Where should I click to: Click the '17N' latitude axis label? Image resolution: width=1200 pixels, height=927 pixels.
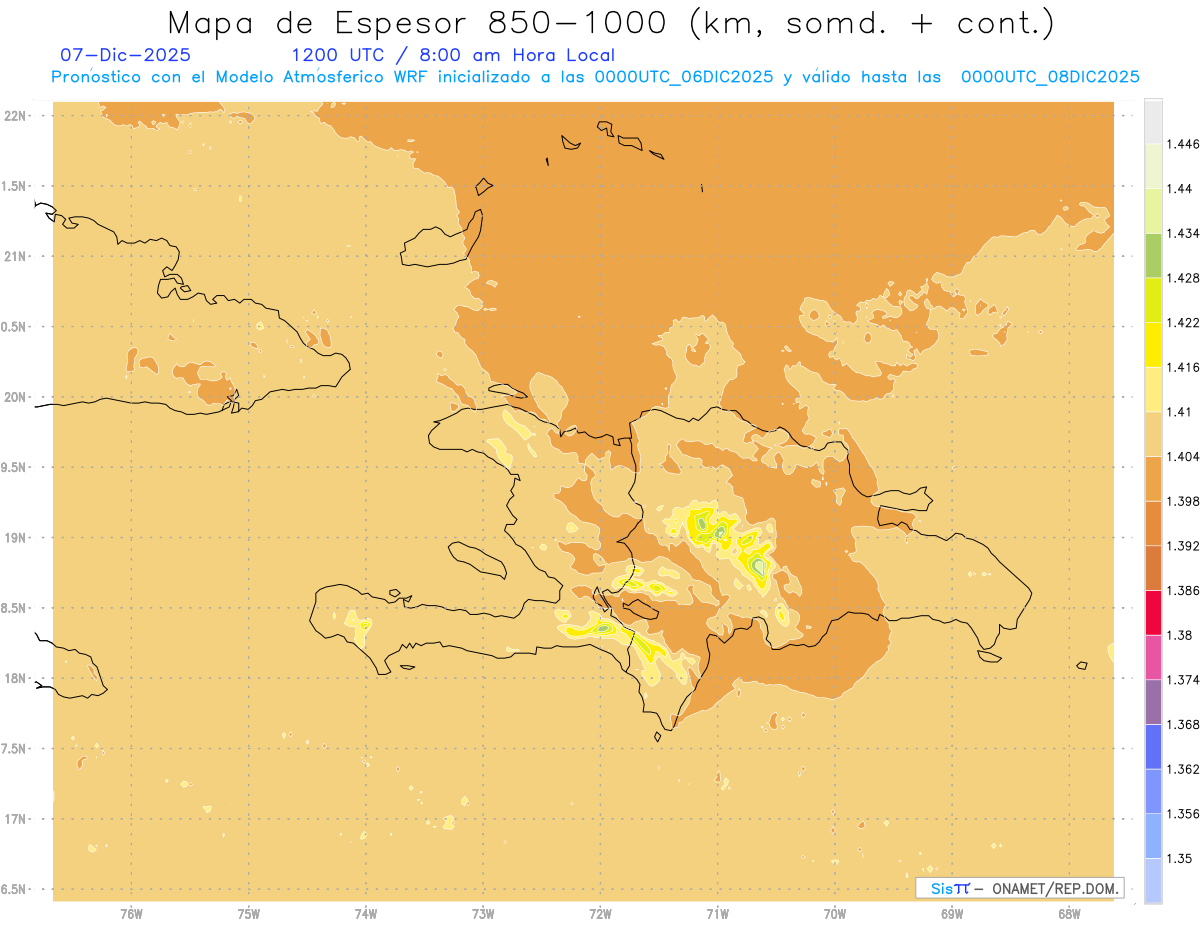click(x=15, y=819)
